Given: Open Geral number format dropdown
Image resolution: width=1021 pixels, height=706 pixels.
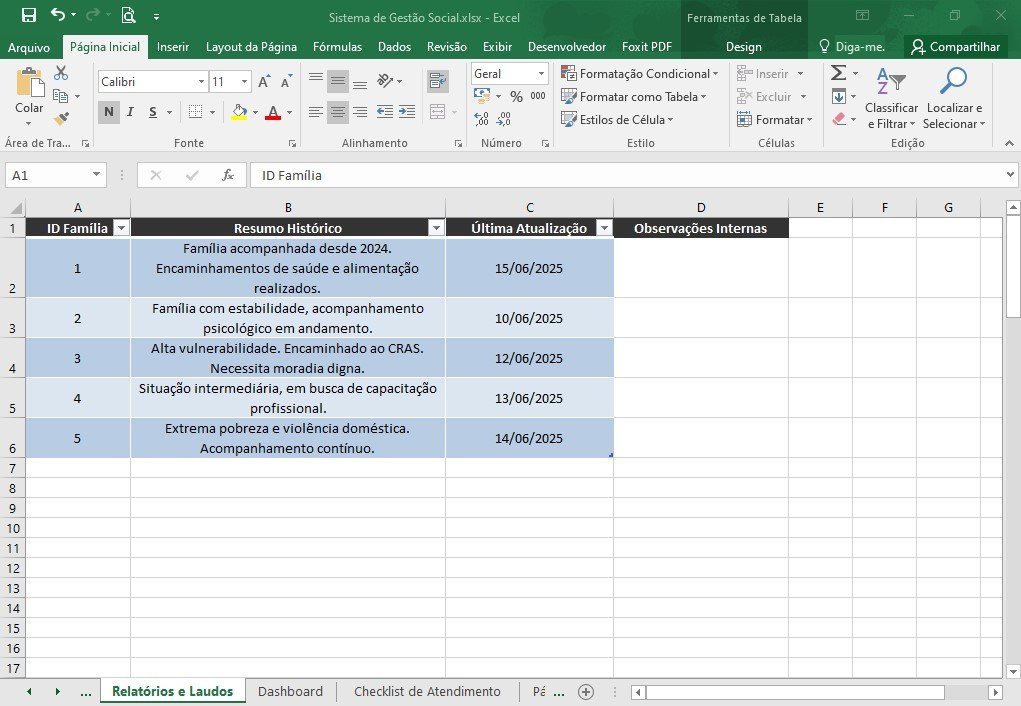Looking at the screenshot, I should (x=541, y=74).
